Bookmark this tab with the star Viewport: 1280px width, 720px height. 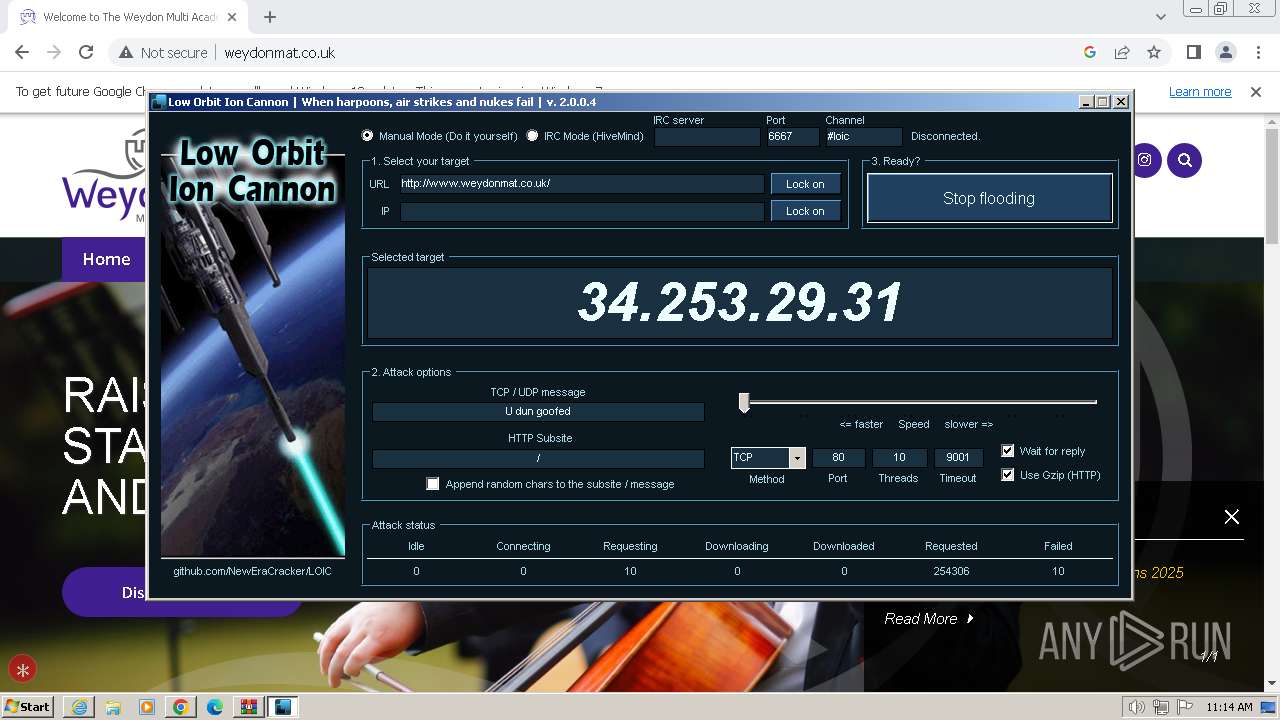pyautogui.click(x=1154, y=53)
